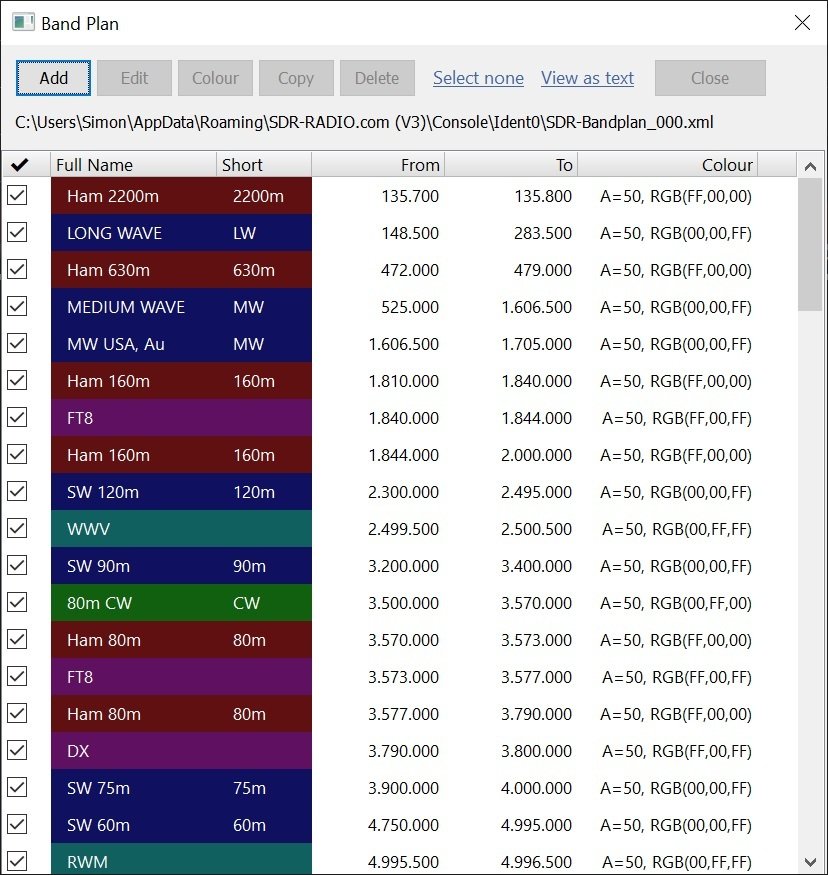Click the Copy button
Screen dimensions: 828x875
[x=295, y=78]
